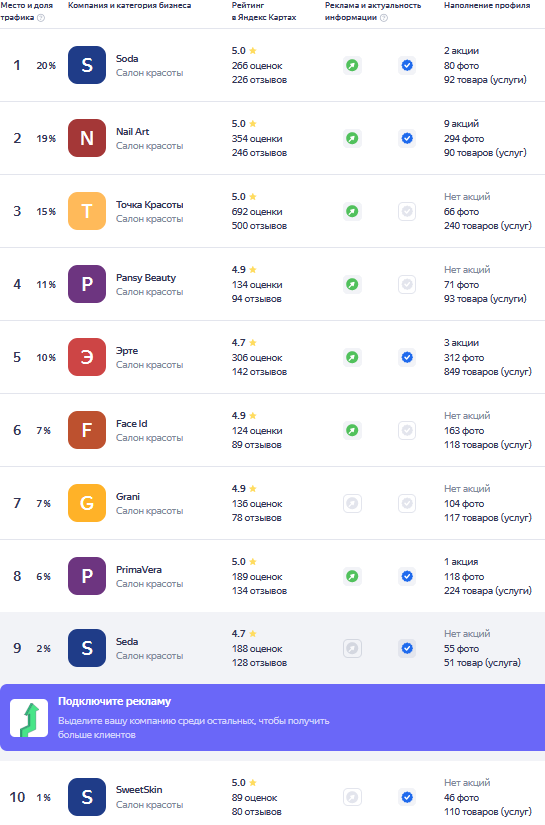Click the help icon beside "информации" header
This screenshot has height=825, width=545.
click(384, 17)
